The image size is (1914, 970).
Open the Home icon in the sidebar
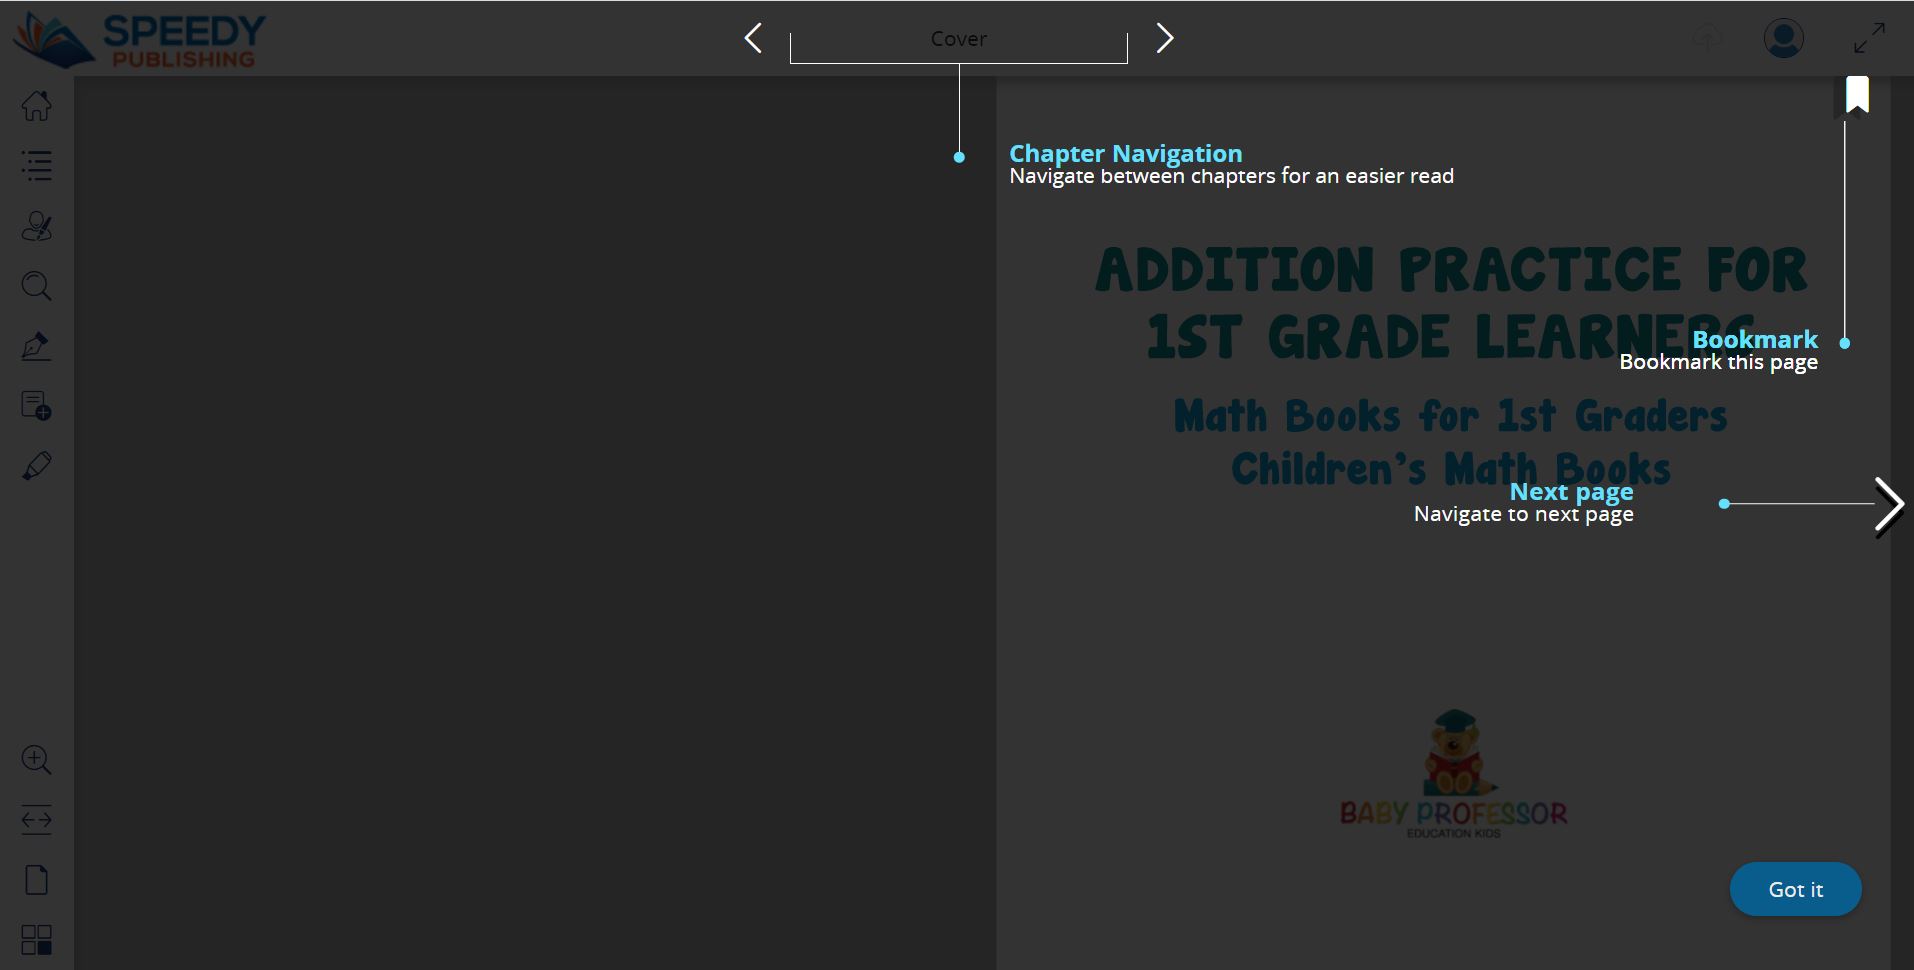coord(37,105)
